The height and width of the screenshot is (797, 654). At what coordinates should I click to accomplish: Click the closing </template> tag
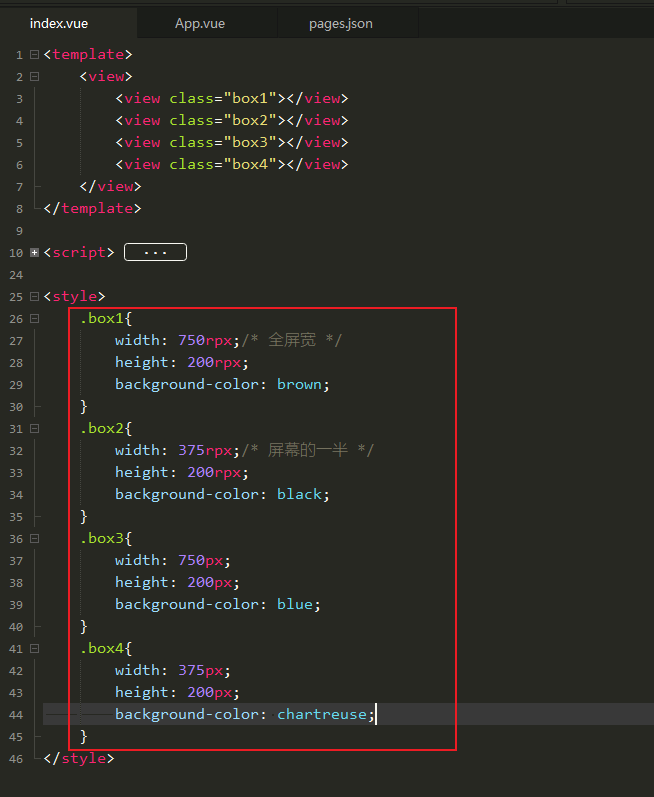point(92,208)
